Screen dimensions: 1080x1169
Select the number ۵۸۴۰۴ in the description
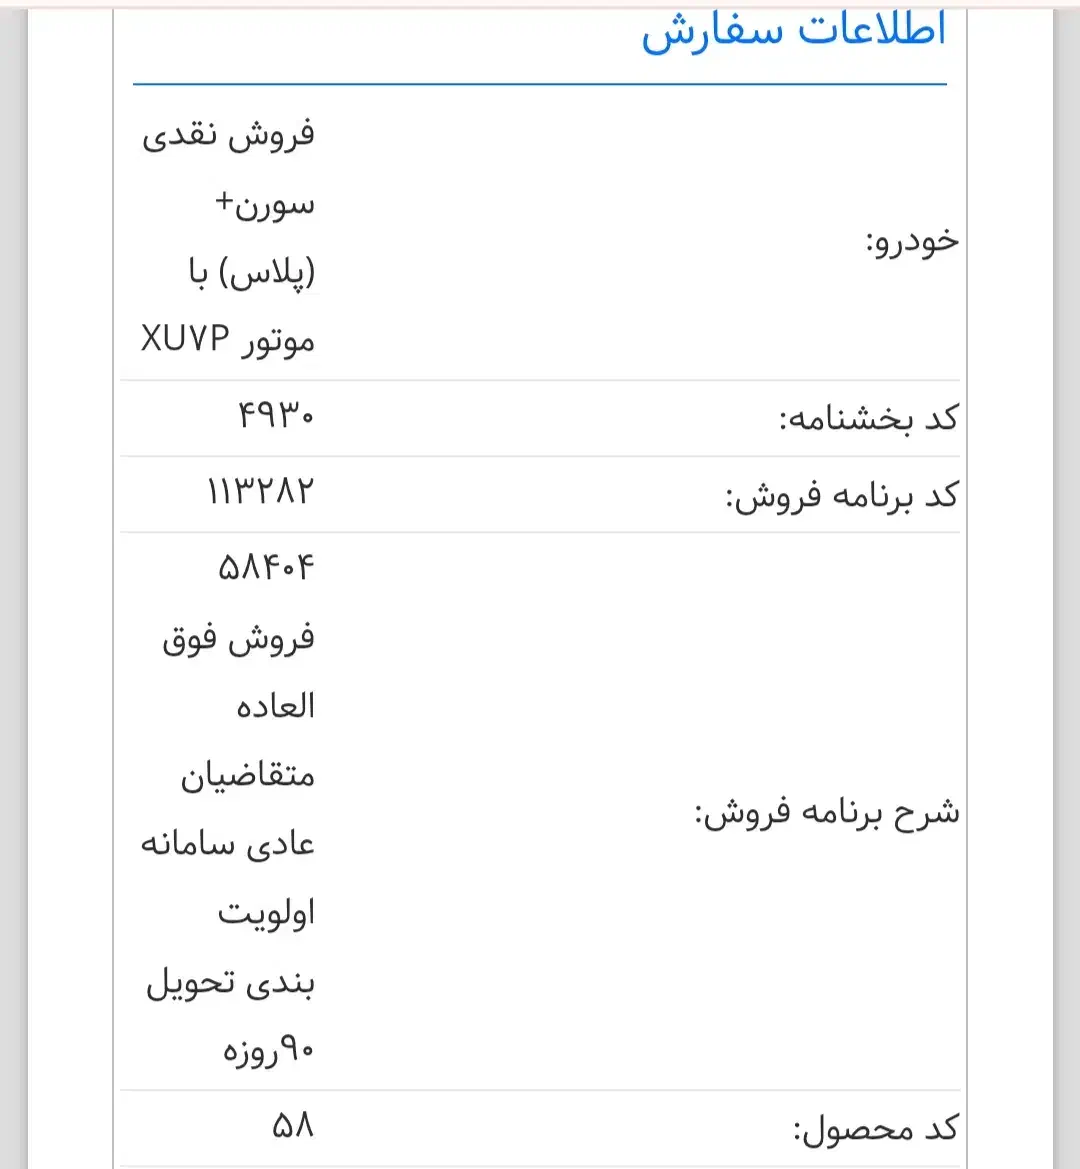point(265,568)
